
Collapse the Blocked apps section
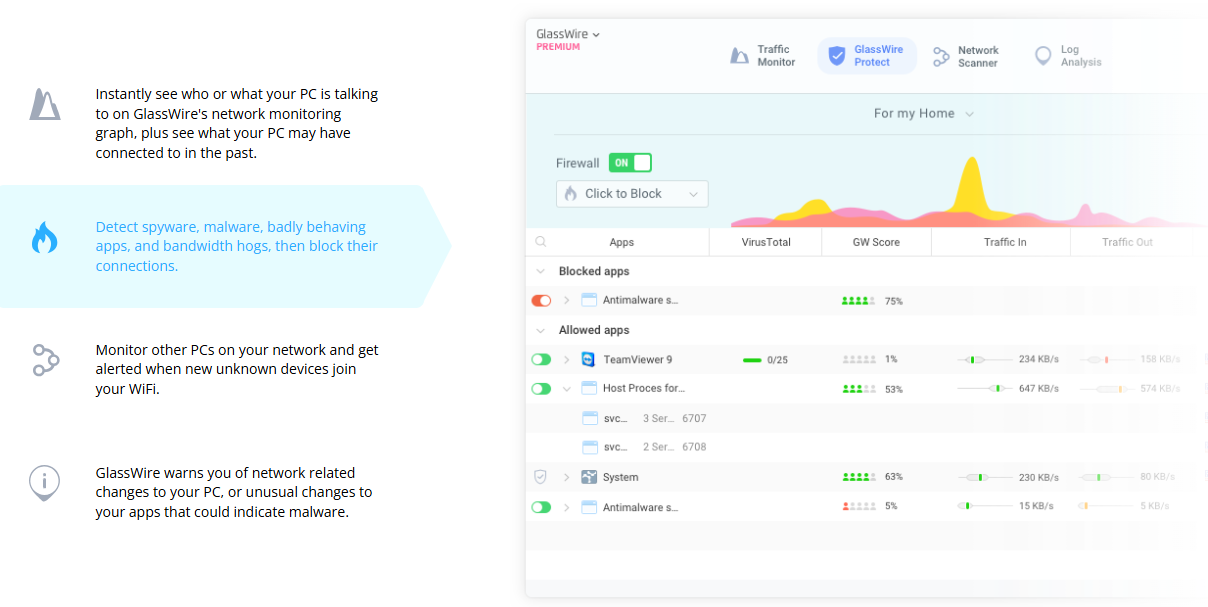tap(541, 271)
